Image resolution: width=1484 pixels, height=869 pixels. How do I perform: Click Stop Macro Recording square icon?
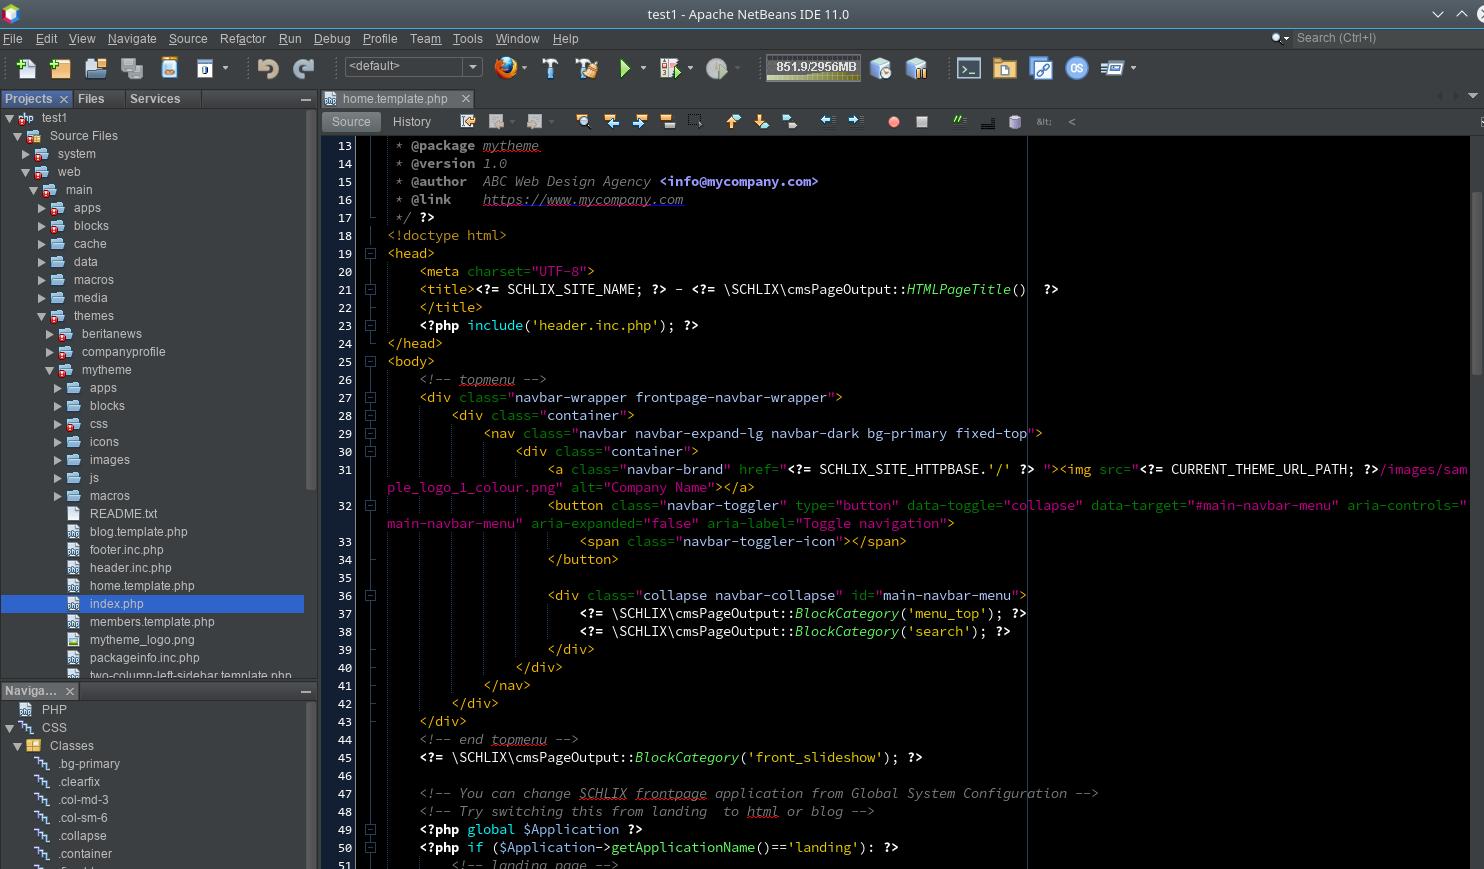(x=922, y=122)
